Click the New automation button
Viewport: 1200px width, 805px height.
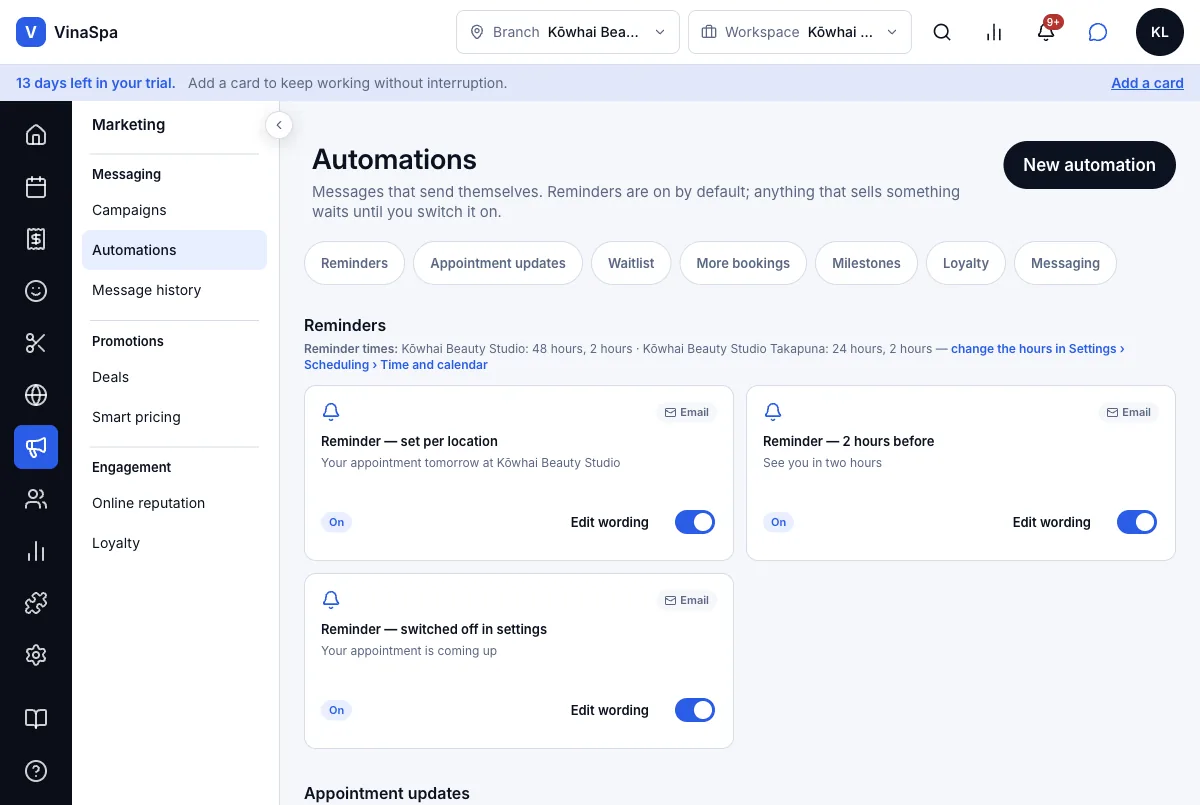[1089, 165]
